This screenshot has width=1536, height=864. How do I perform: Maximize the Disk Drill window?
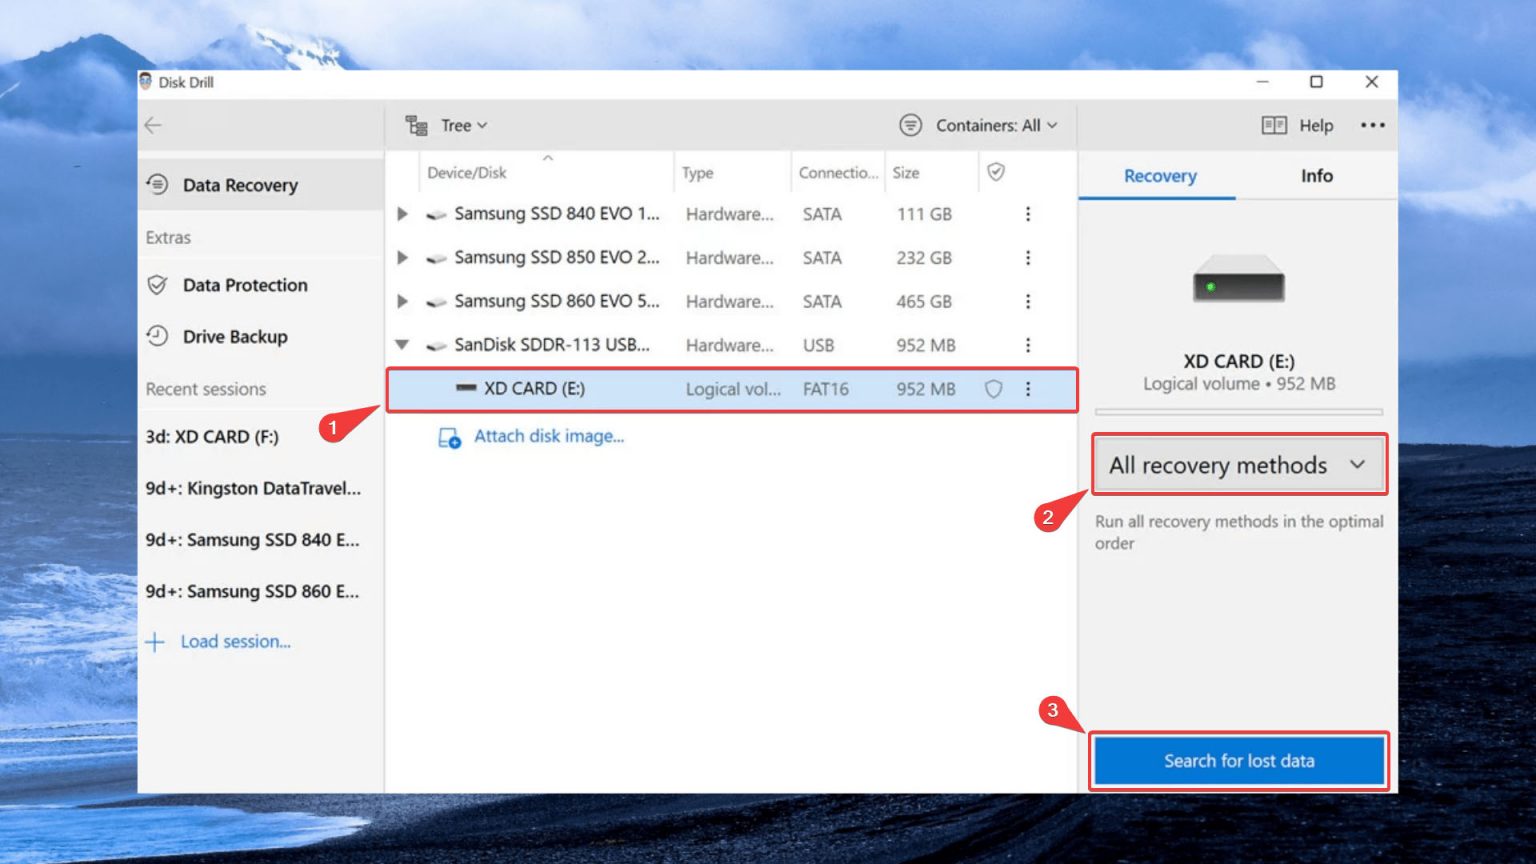tap(1316, 82)
